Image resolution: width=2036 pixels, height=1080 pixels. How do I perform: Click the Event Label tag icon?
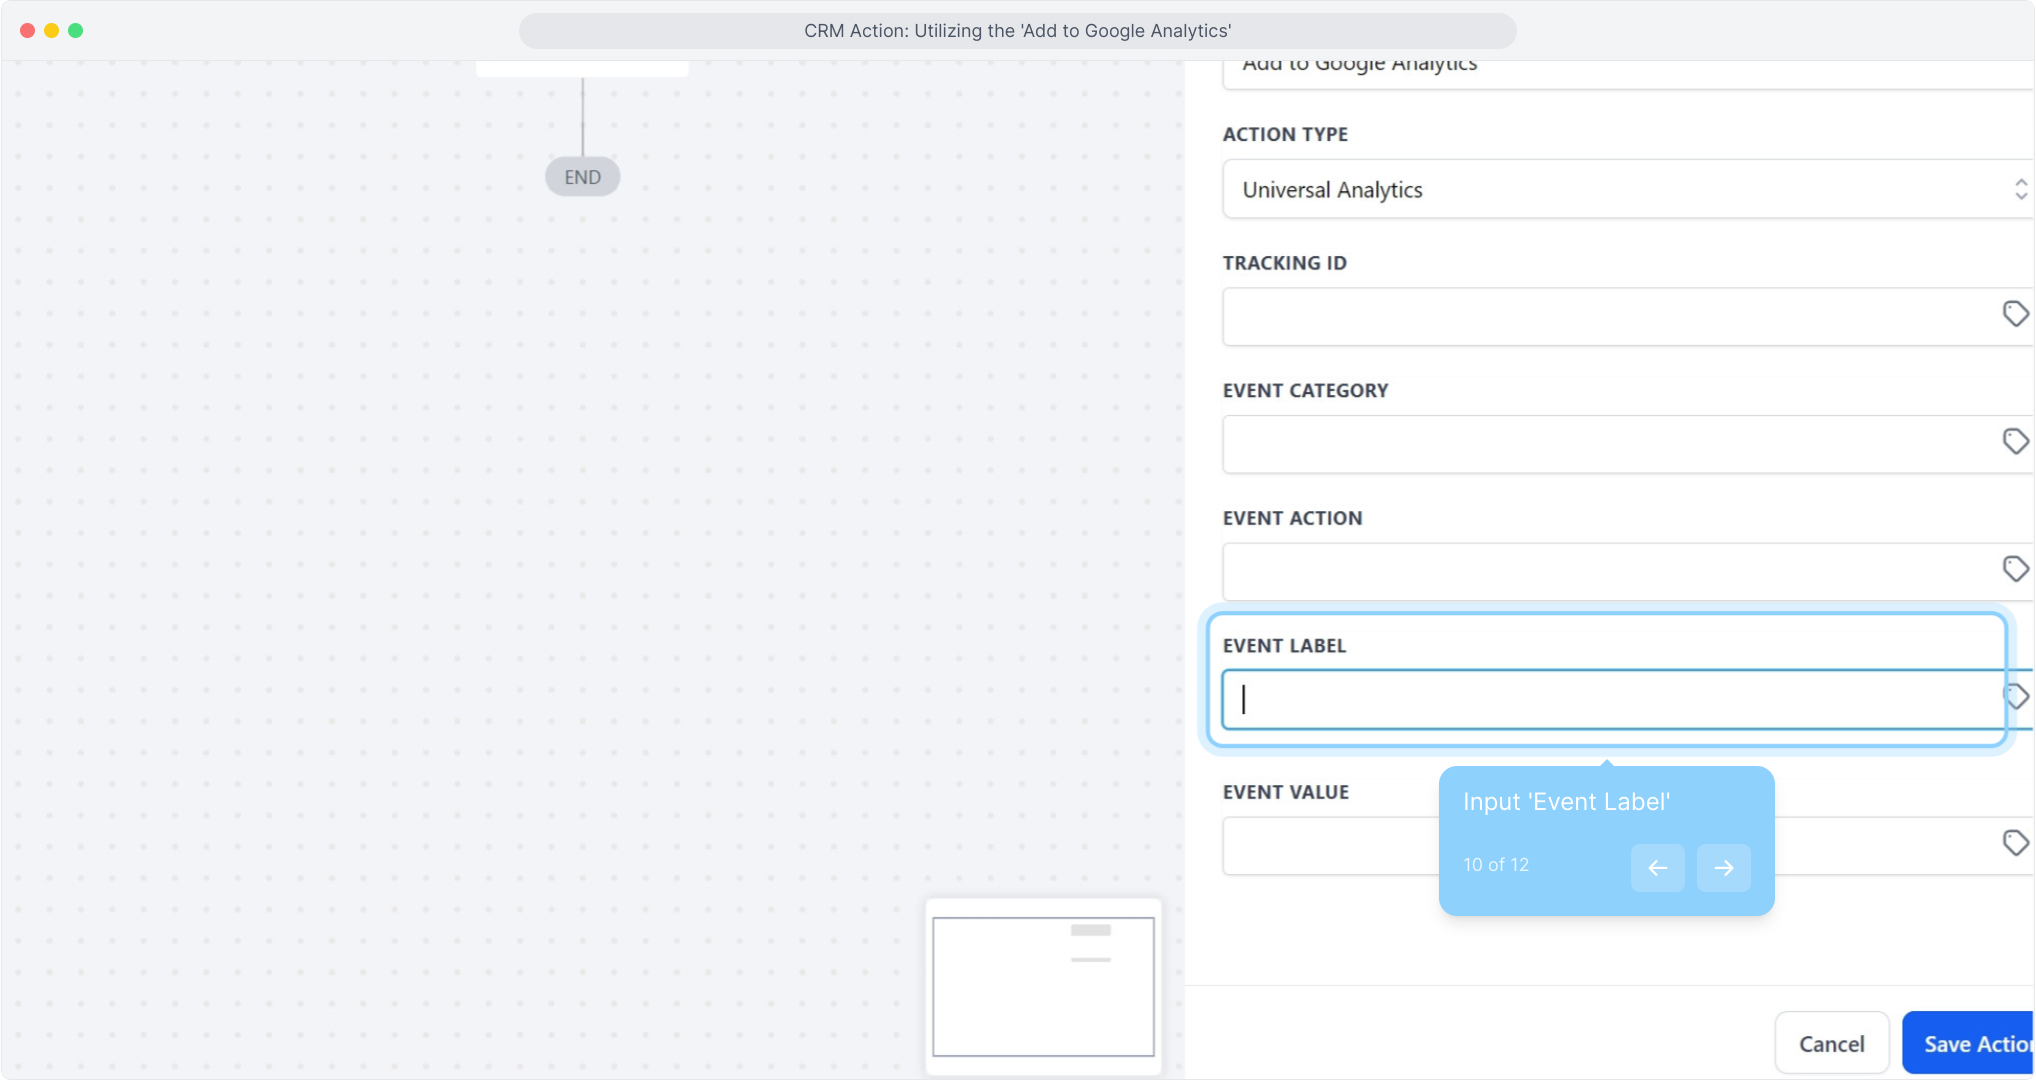(2018, 697)
